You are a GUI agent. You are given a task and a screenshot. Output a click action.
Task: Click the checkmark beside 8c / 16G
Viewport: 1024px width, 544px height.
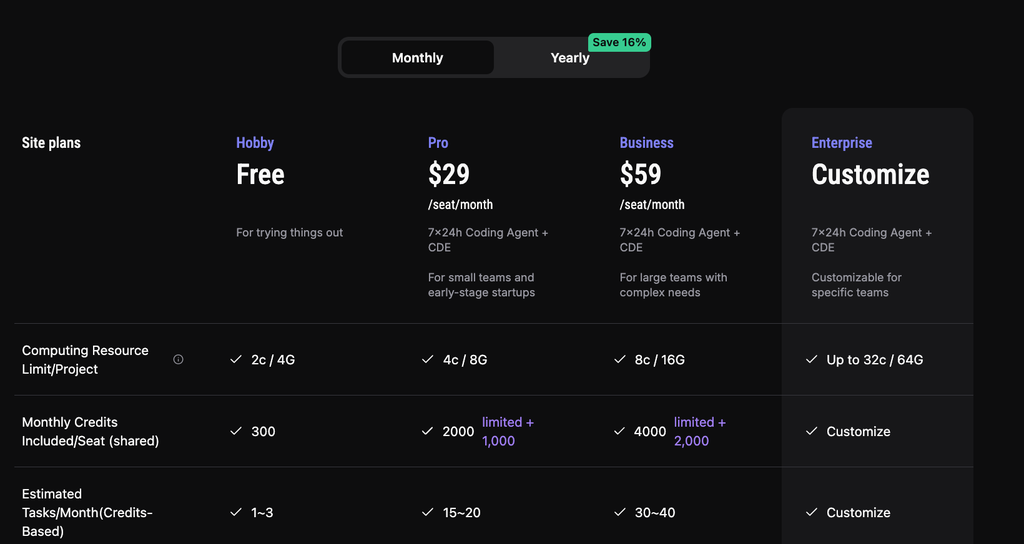tap(620, 359)
